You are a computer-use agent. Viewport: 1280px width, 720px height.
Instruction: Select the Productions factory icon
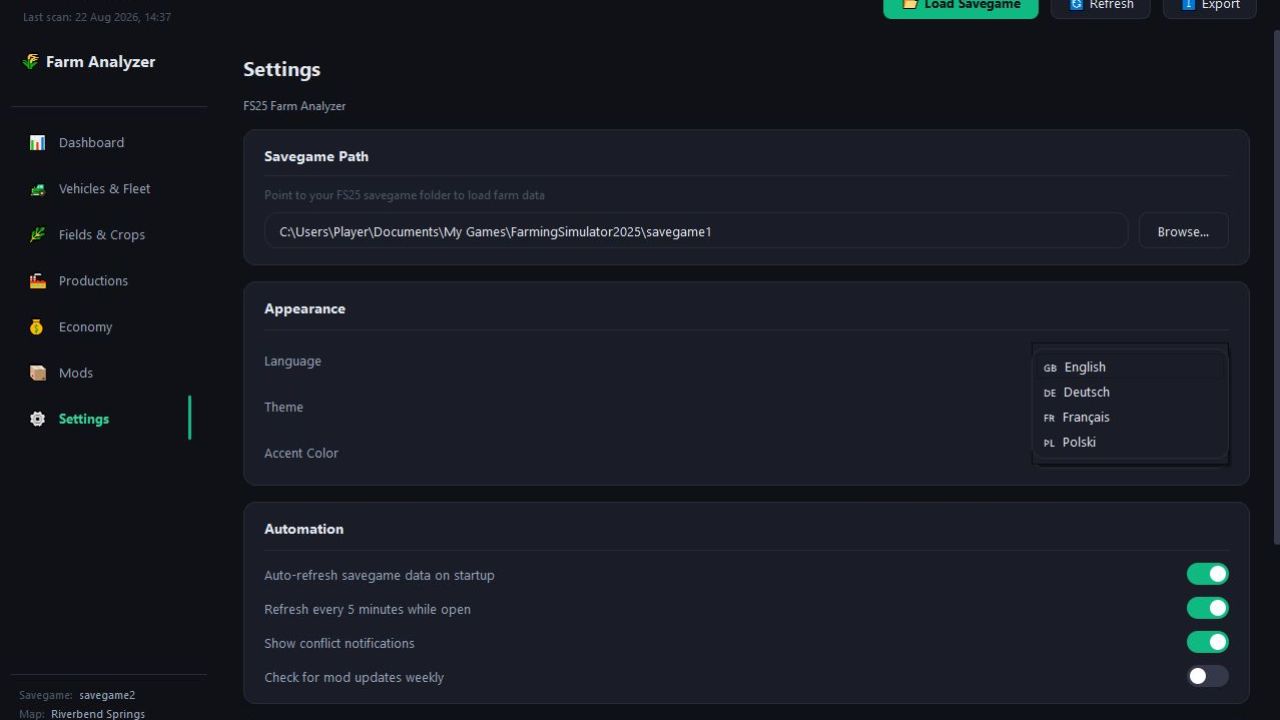pos(37,281)
